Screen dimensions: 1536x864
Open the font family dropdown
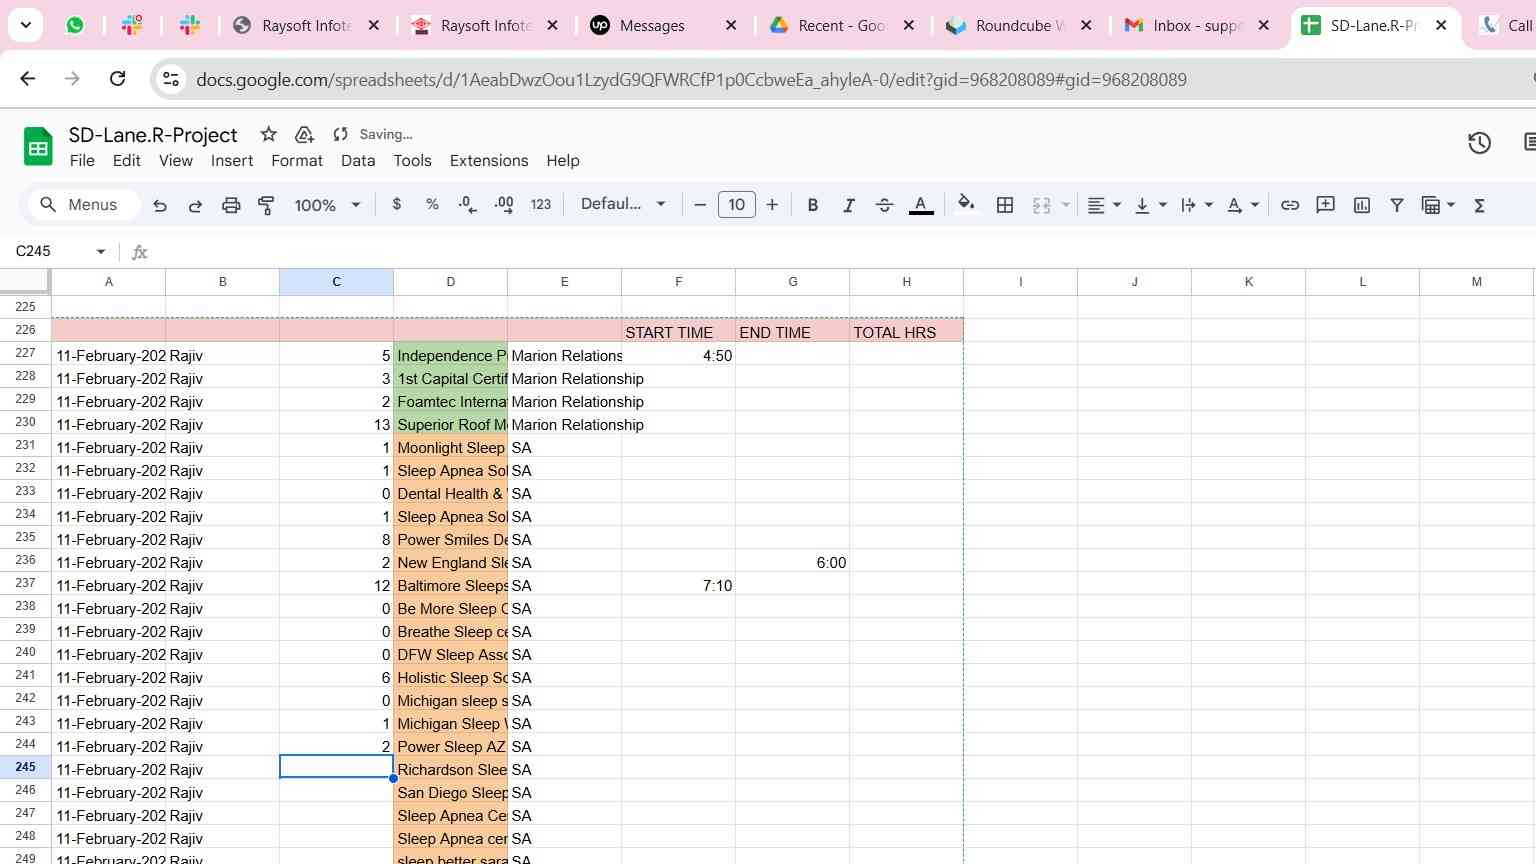pyautogui.click(x=623, y=204)
